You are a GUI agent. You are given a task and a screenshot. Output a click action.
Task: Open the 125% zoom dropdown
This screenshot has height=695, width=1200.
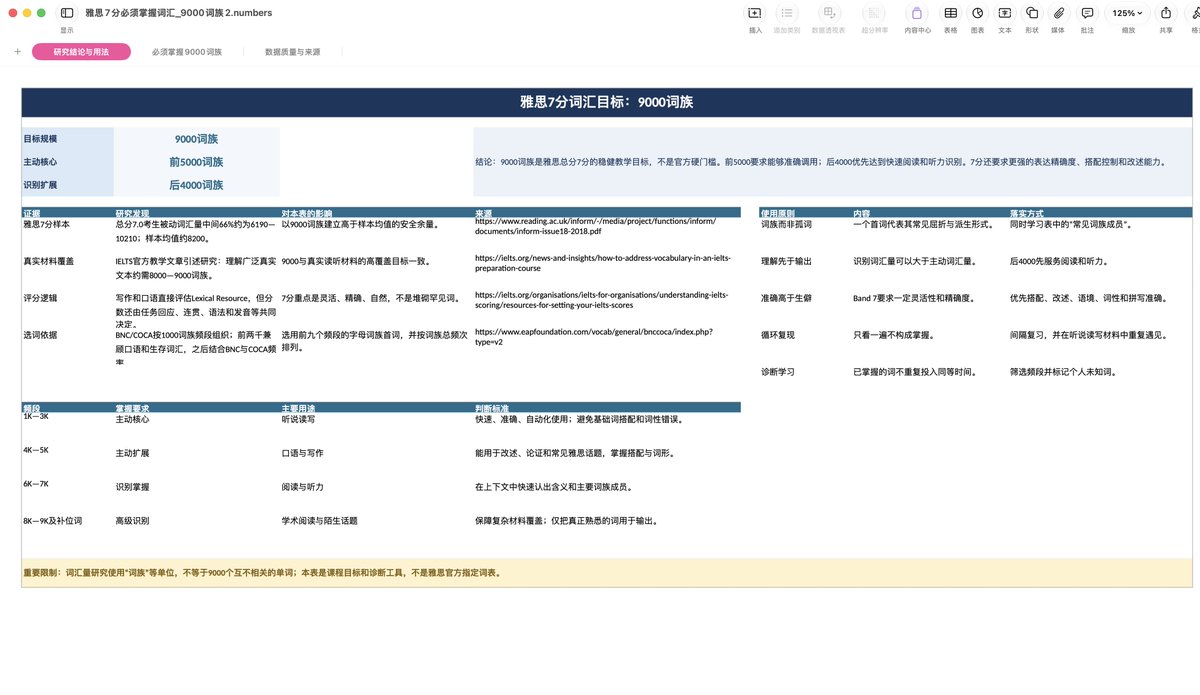tap(1128, 13)
